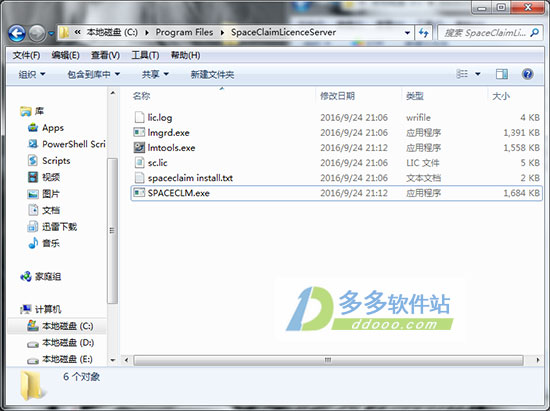Open the 文件(F) menu

point(26,55)
